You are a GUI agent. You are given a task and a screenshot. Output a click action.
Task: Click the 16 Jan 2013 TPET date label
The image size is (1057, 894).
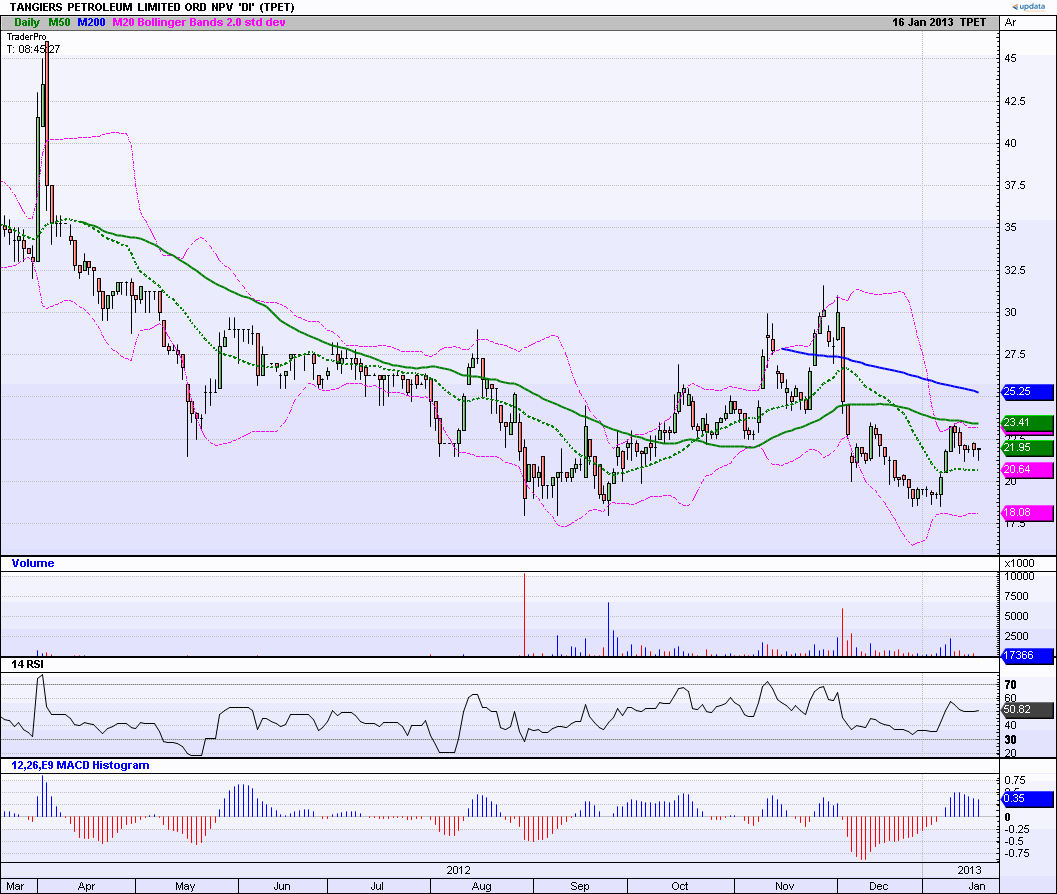(939, 22)
